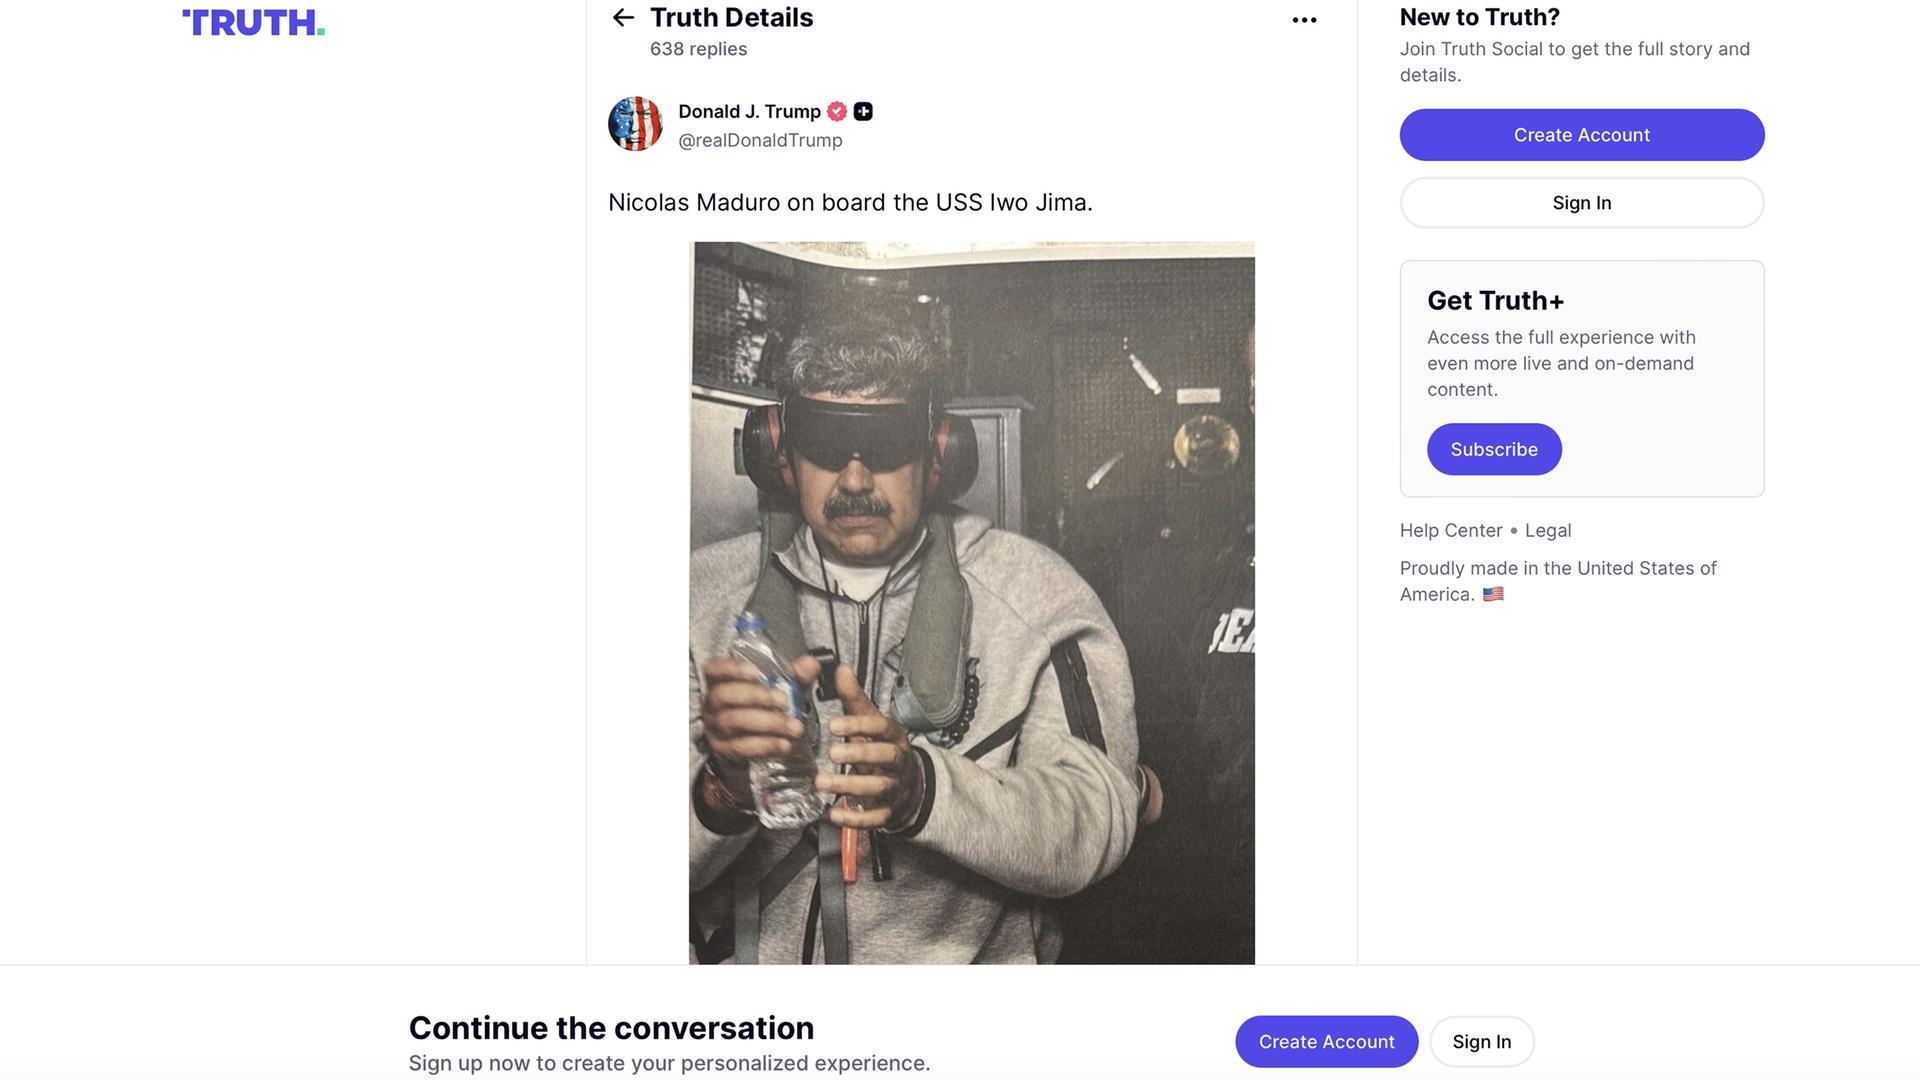Open the Legal link
The height and width of the screenshot is (1080, 1920).
[x=1547, y=531]
